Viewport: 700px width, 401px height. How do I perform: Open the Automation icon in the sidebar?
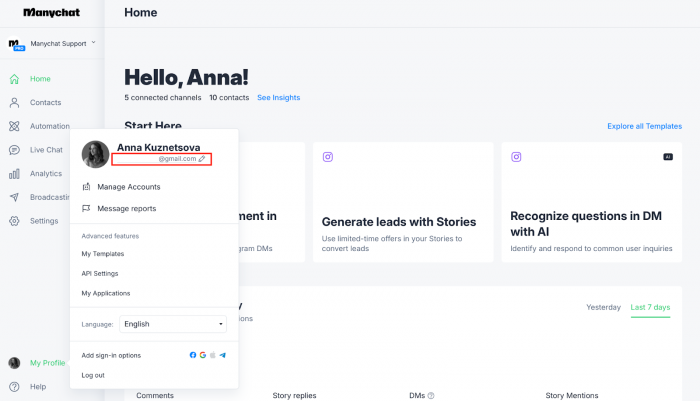click(14, 126)
